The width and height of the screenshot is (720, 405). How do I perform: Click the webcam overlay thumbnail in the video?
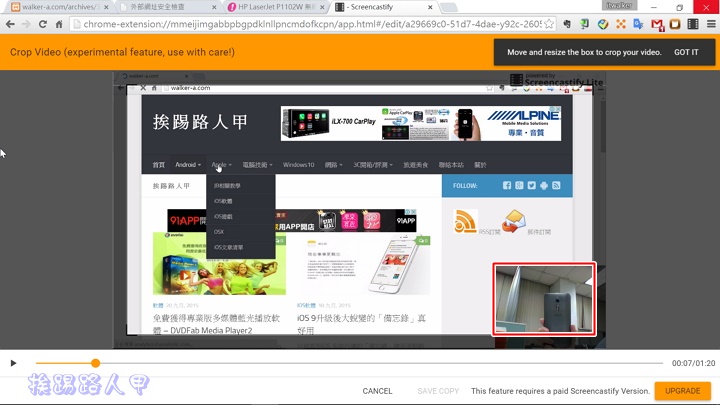544,299
